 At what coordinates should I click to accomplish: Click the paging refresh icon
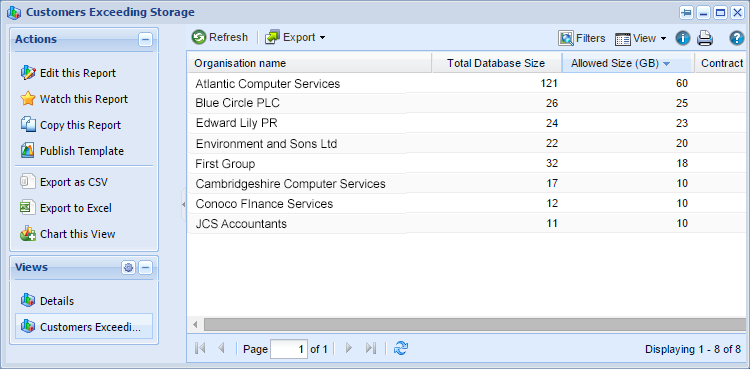pos(400,348)
